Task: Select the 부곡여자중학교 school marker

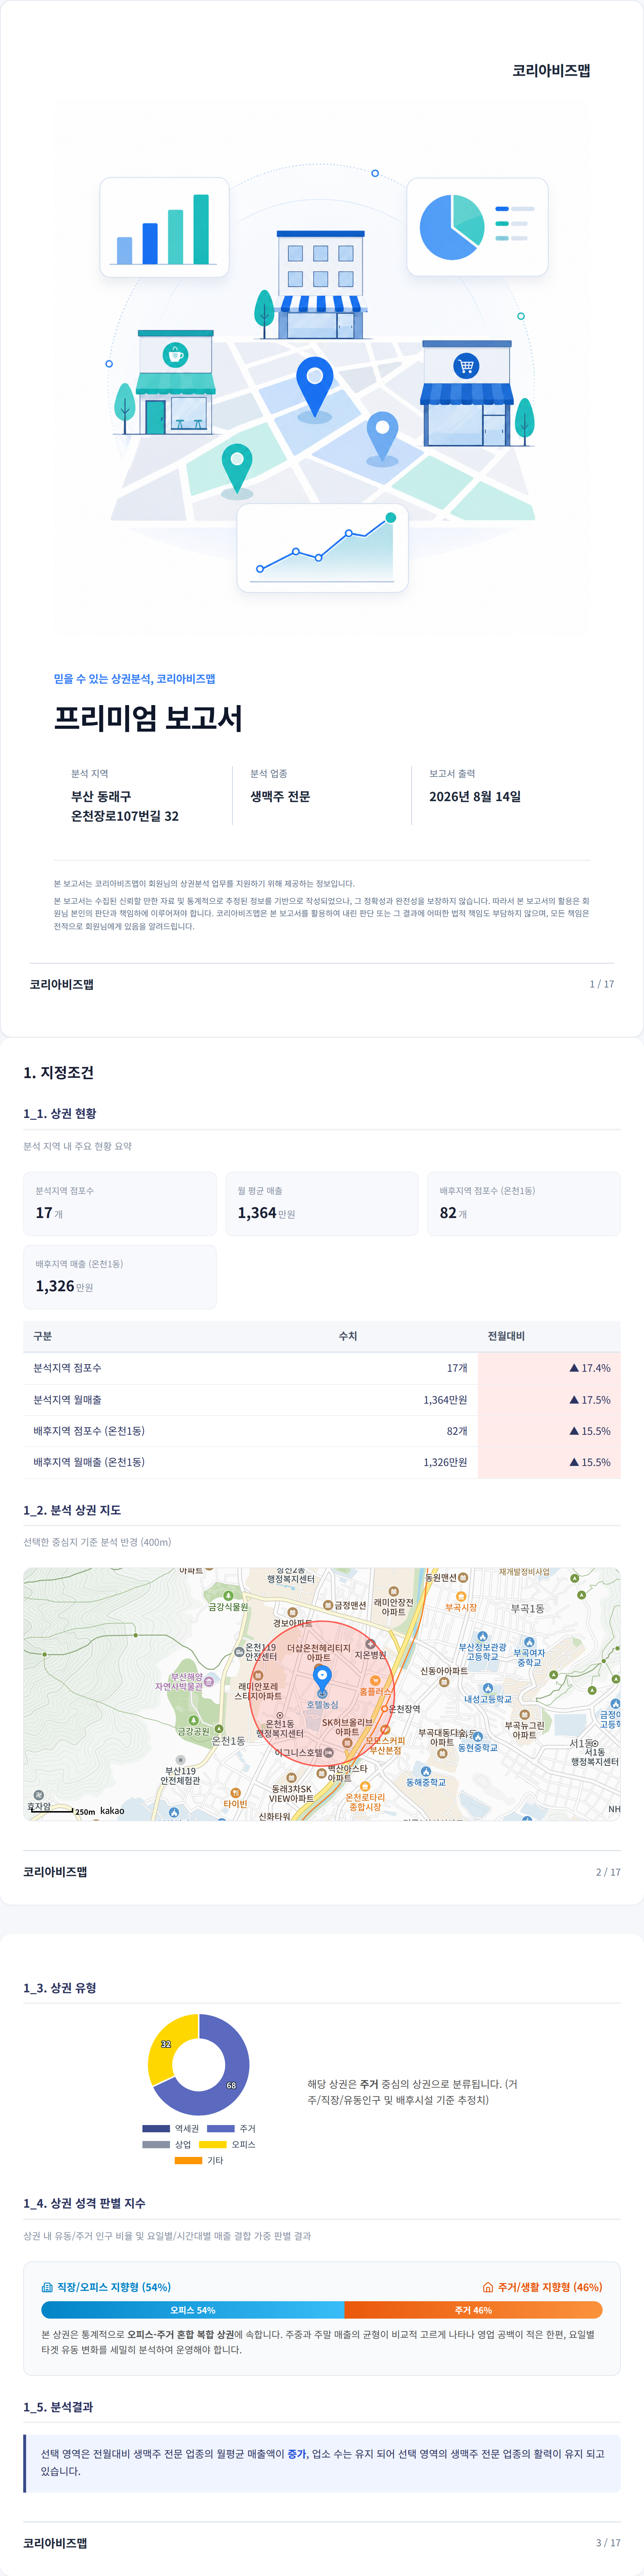Action: coord(529,1642)
